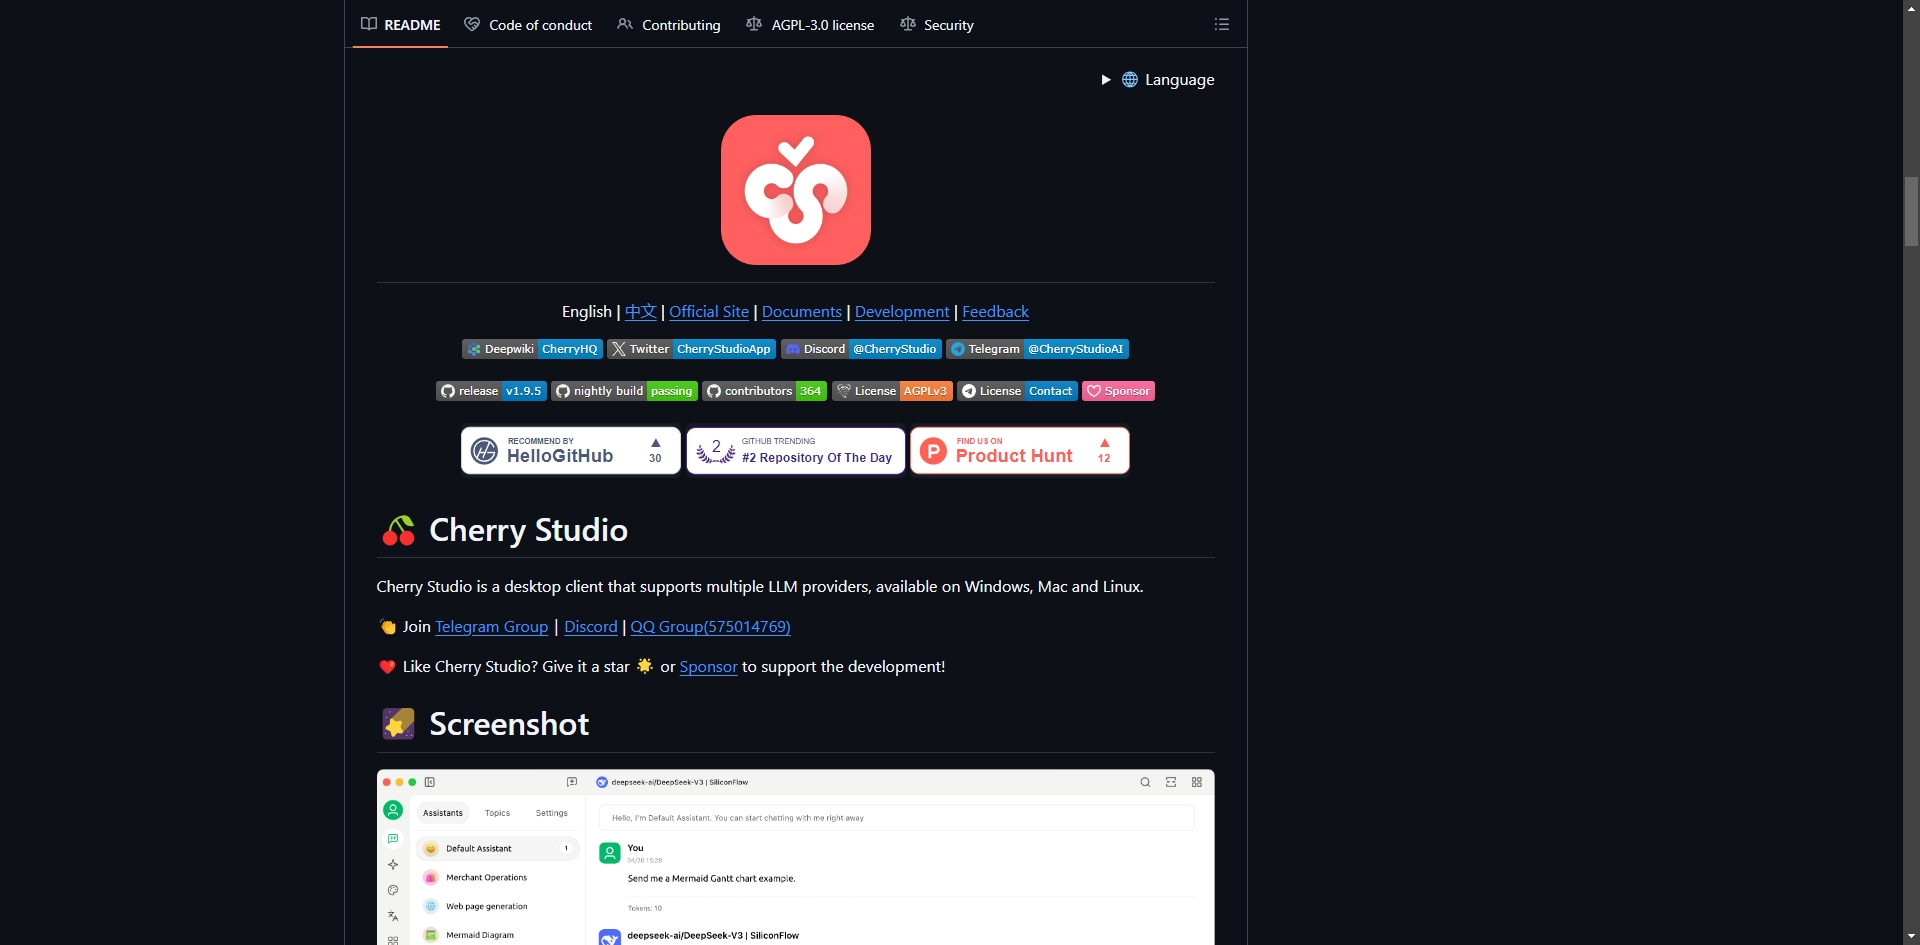Follow the 中文 language link
The image size is (1920, 945).
[x=641, y=312]
